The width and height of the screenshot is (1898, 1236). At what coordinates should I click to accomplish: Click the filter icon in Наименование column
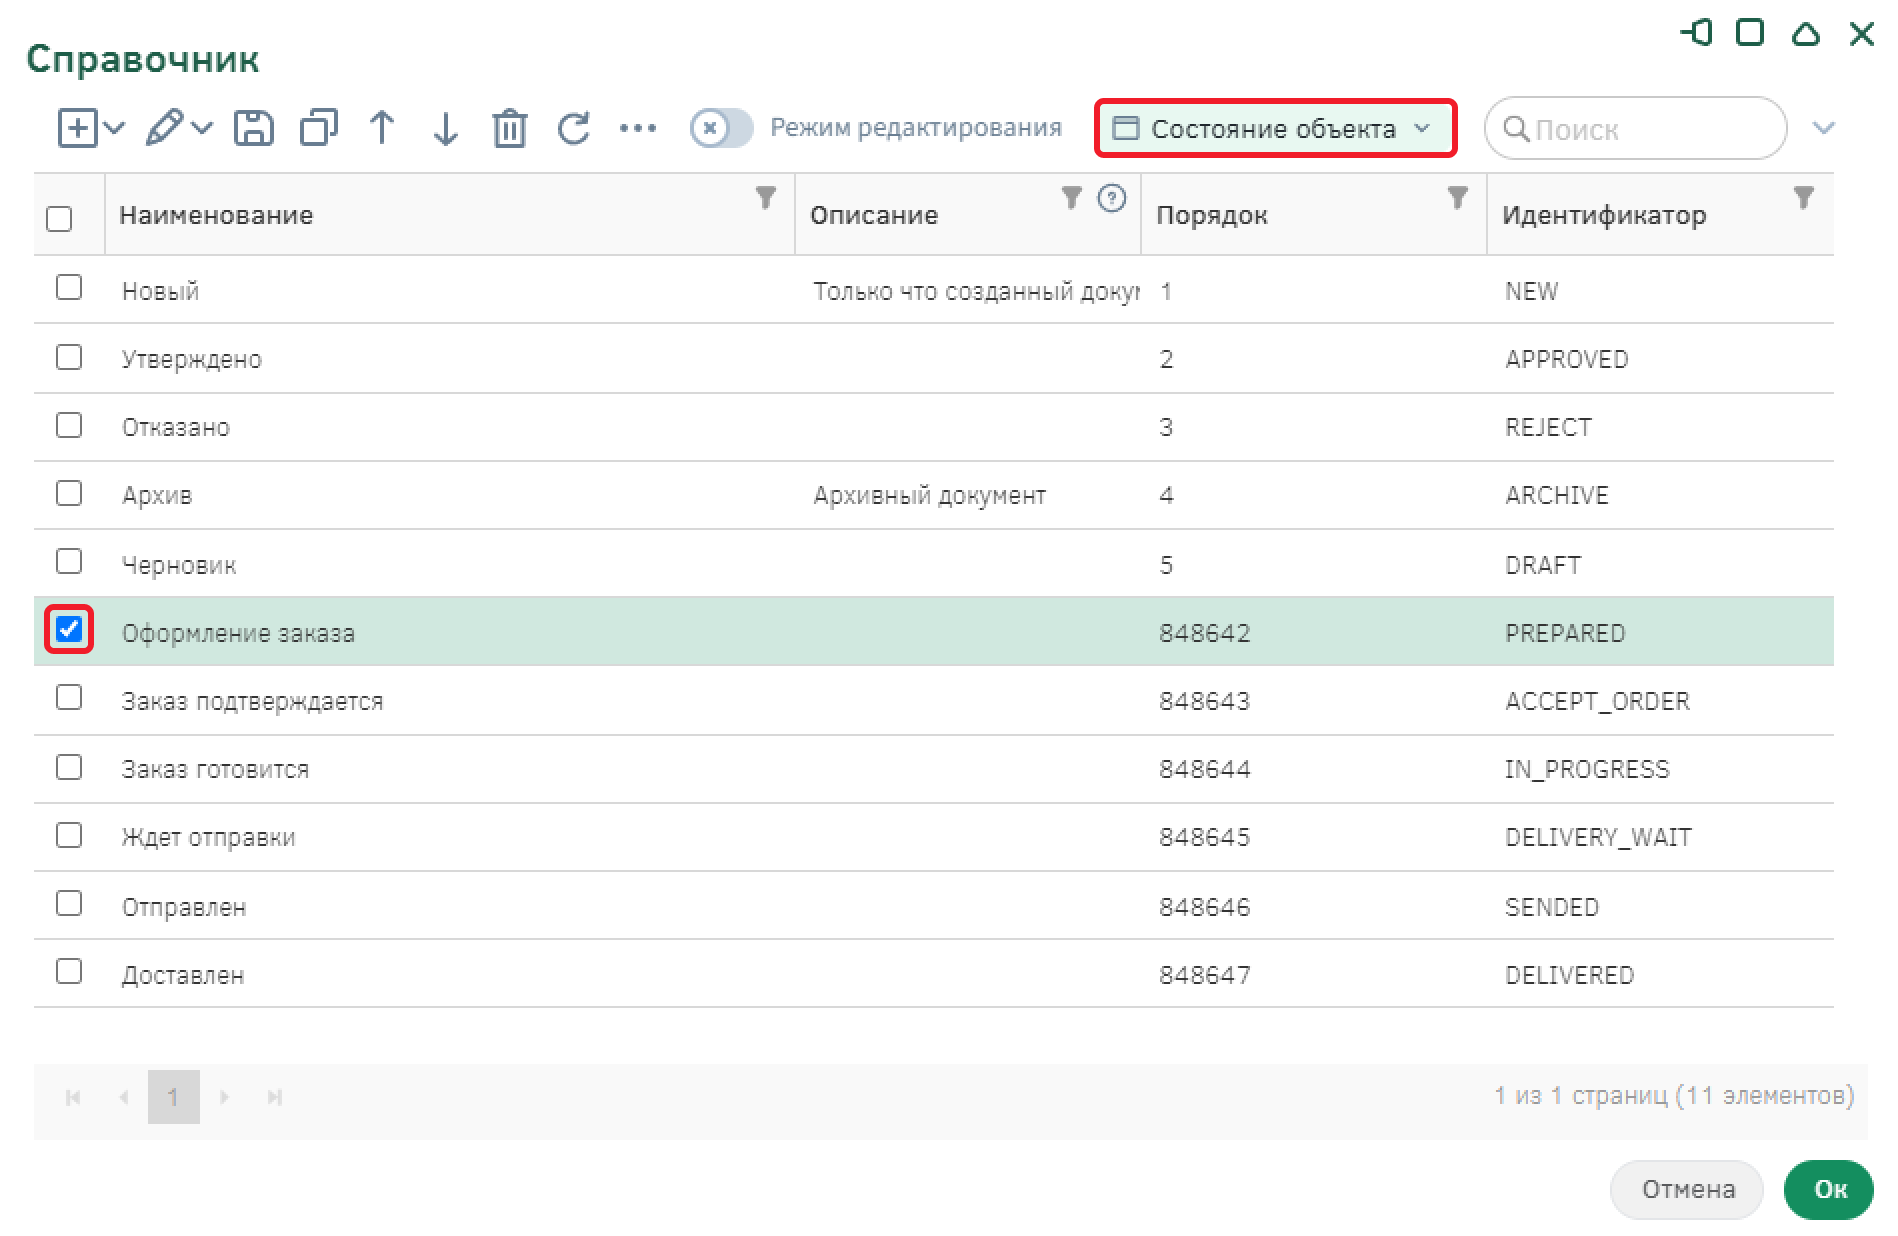(765, 198)
